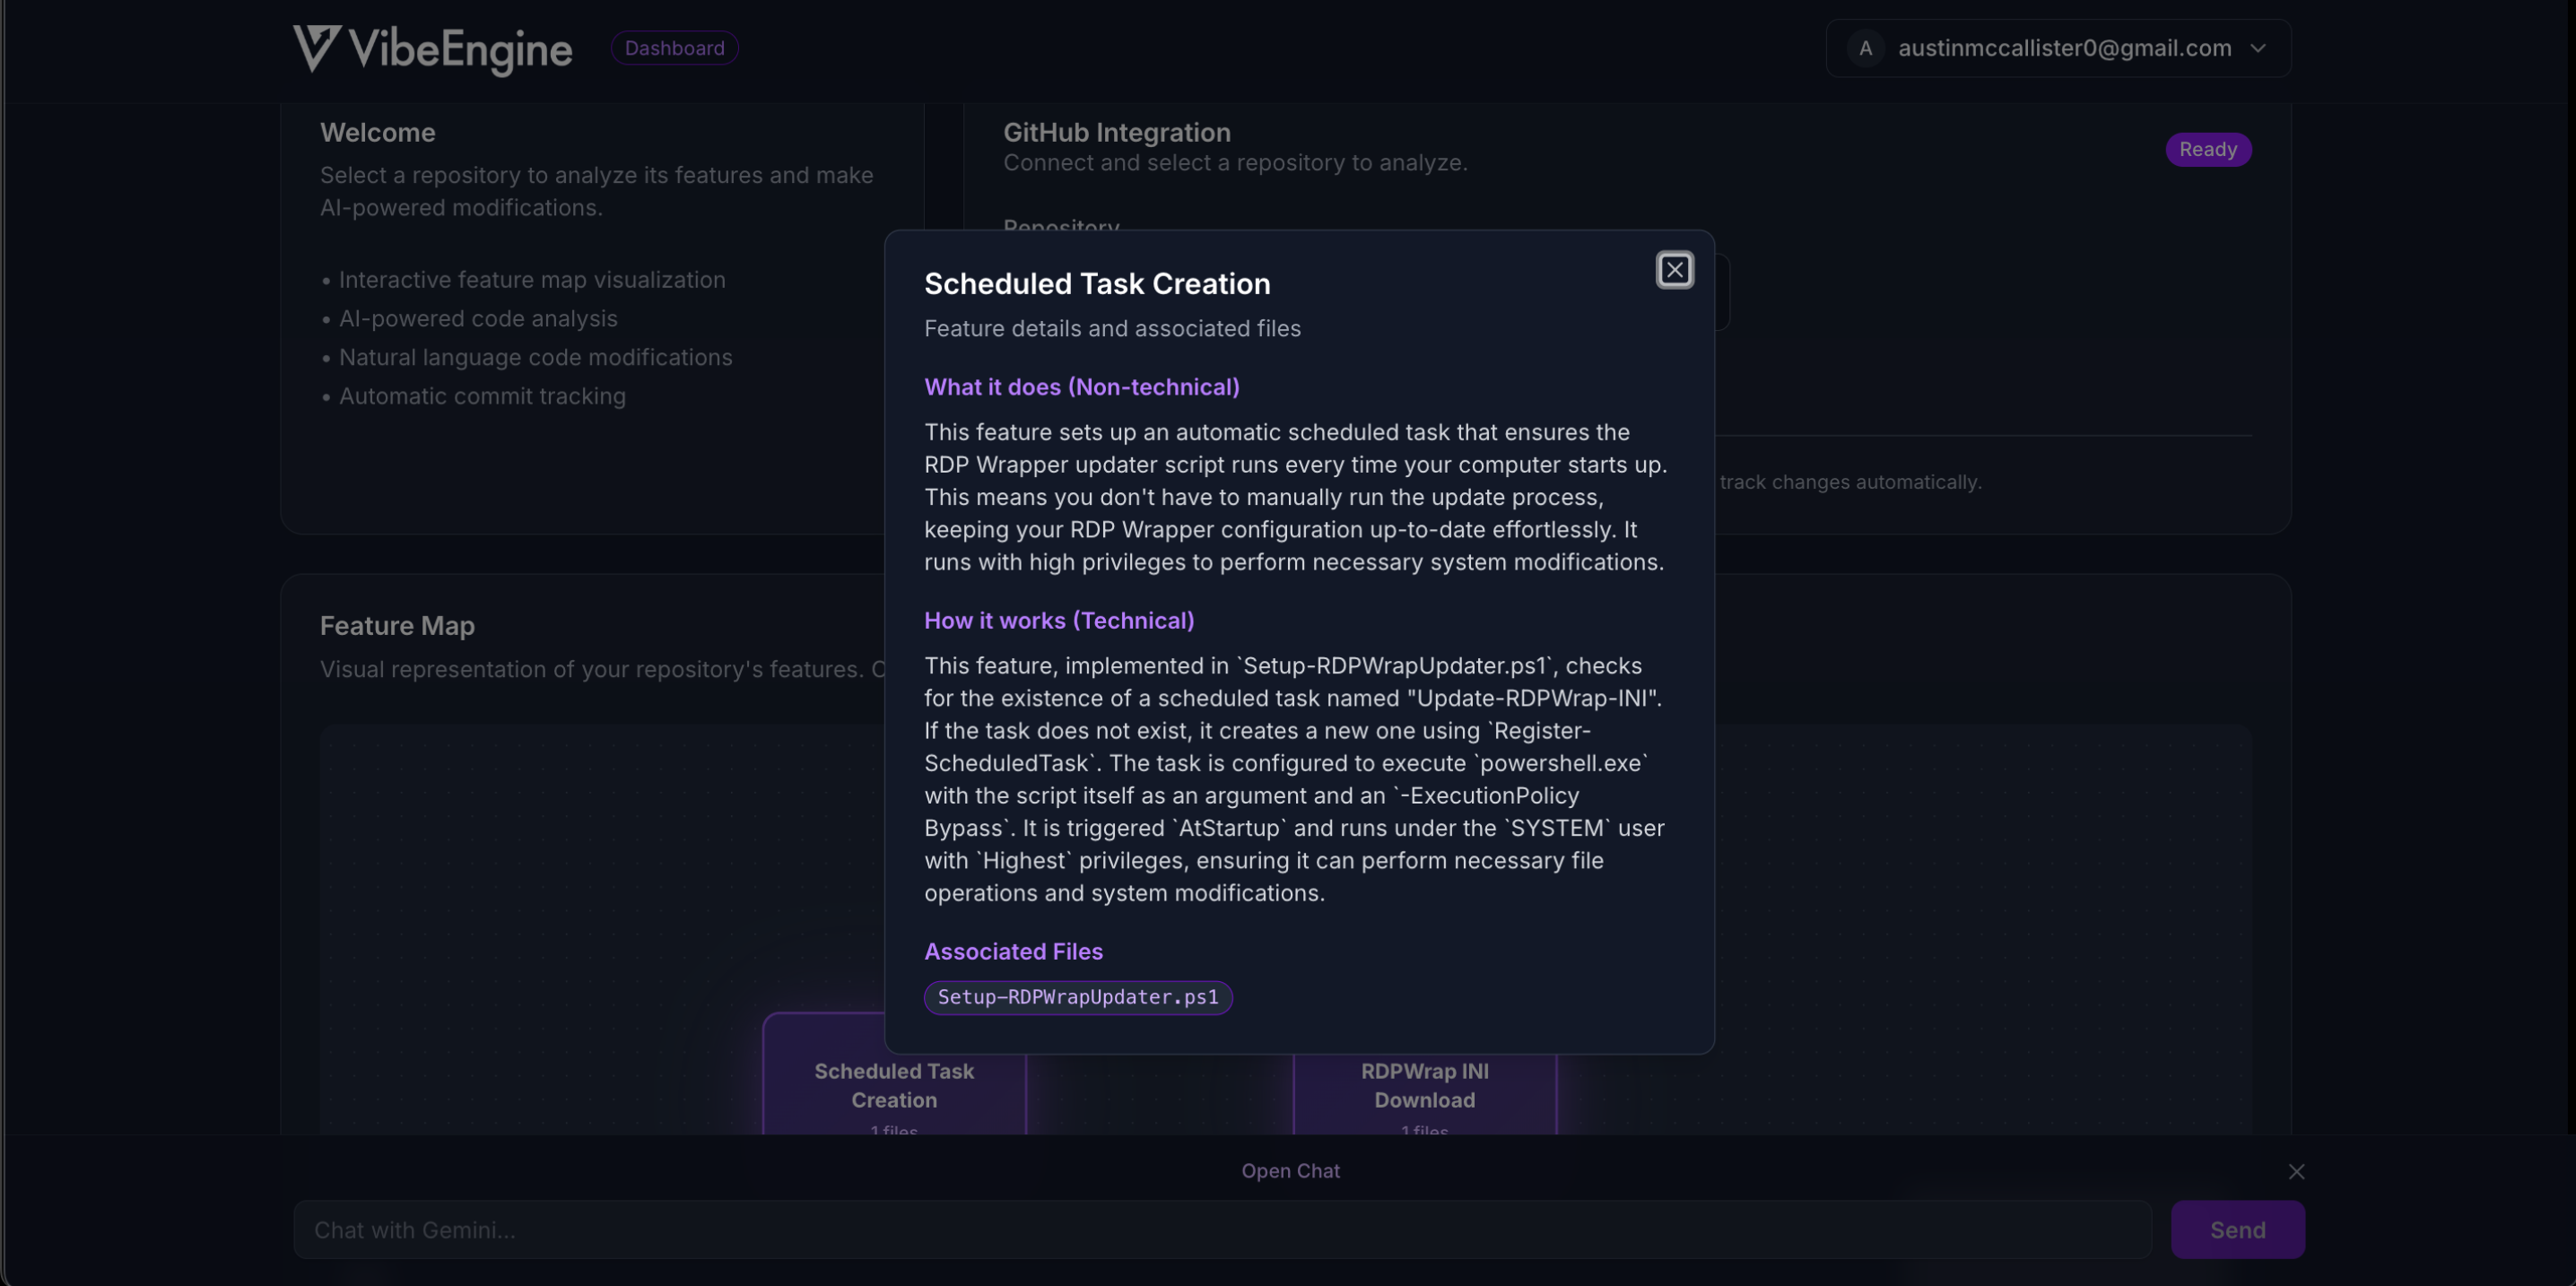Click the Feature Map section title

[x=397, y=625]
